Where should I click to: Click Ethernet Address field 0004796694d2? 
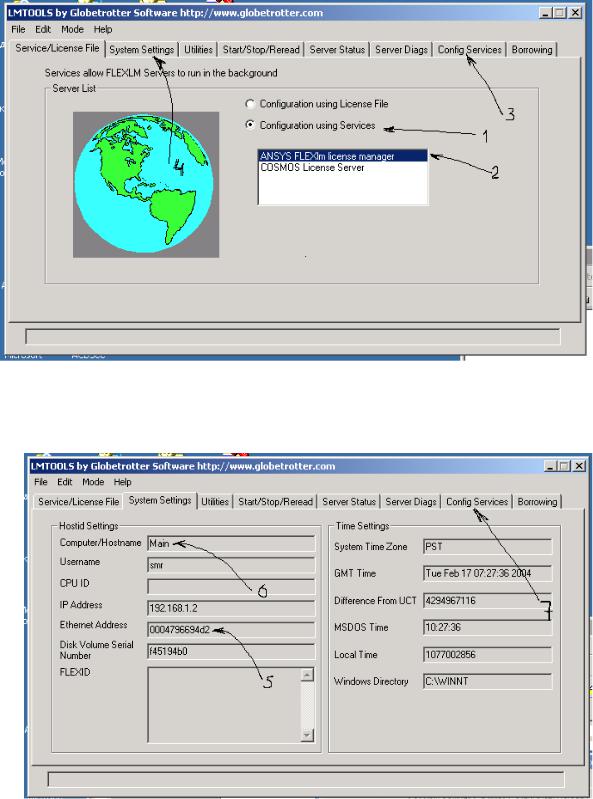click(231, 629)
